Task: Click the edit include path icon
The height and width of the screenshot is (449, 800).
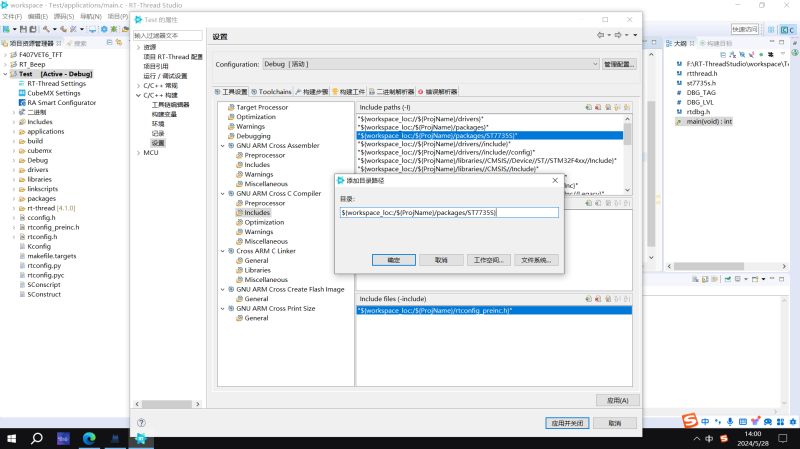Action: coord(608,107)
